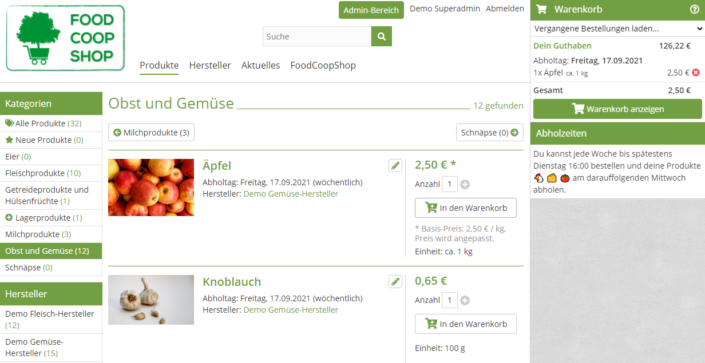This screenshot has height=363, width=705.
Task: Remove Äpfel from cart with red X
Action: 696,72
